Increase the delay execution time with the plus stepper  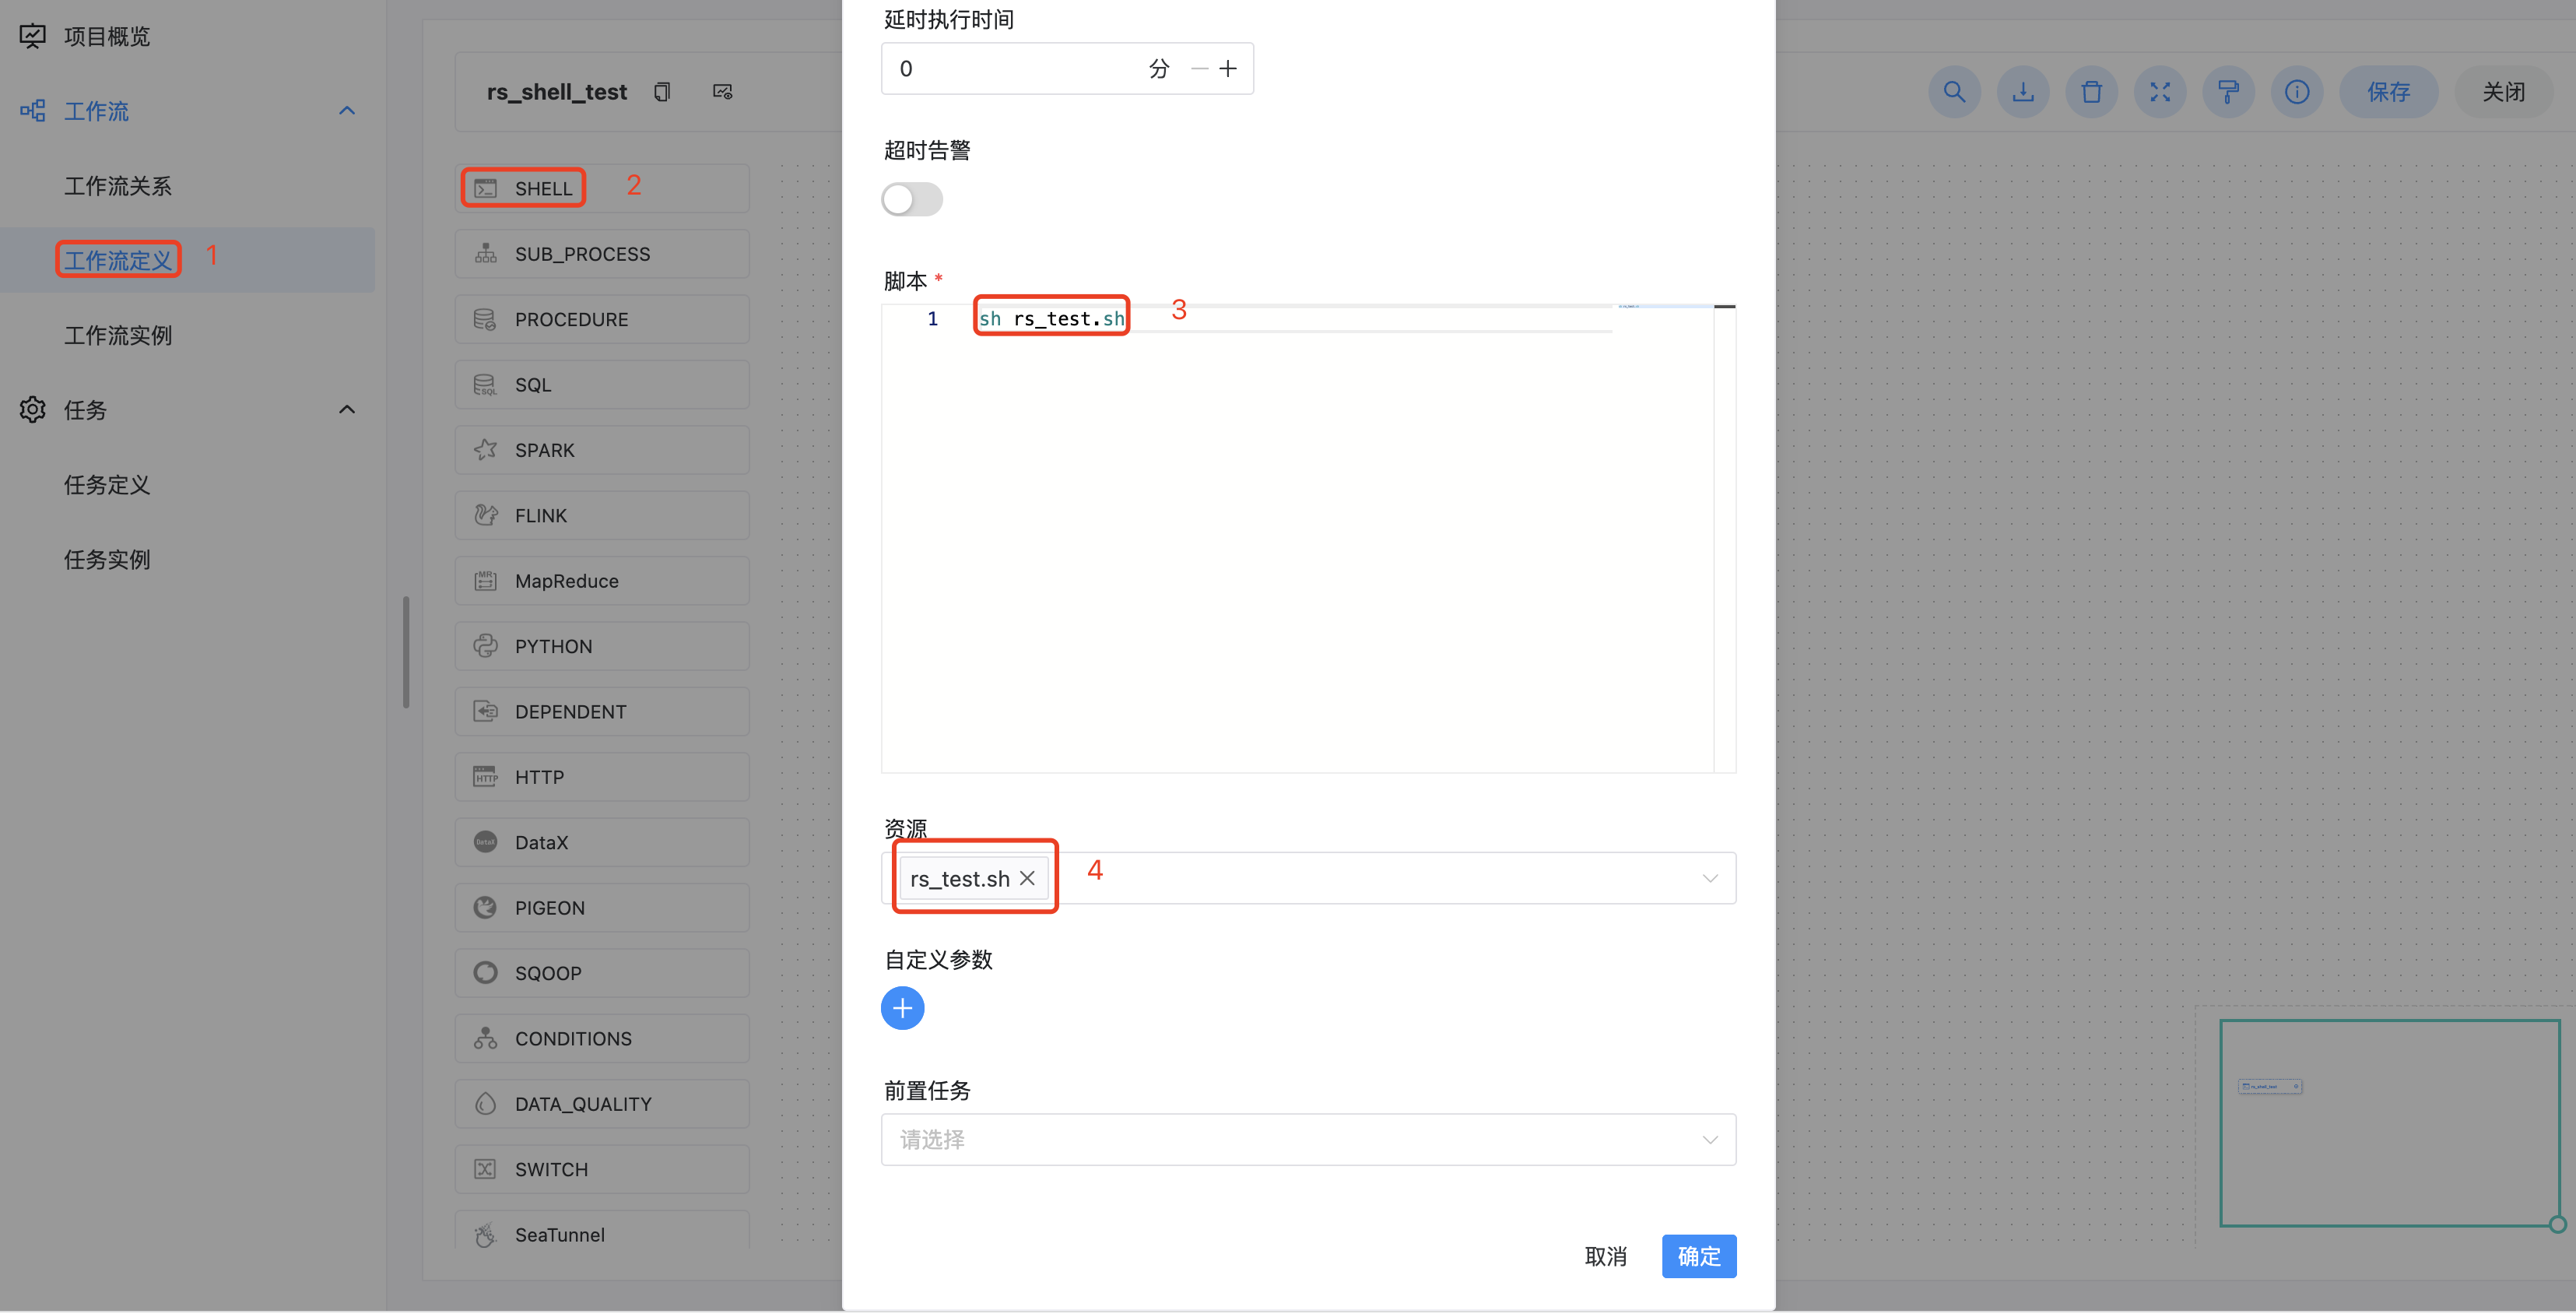pyautogui.click(x=1228, y=68)
